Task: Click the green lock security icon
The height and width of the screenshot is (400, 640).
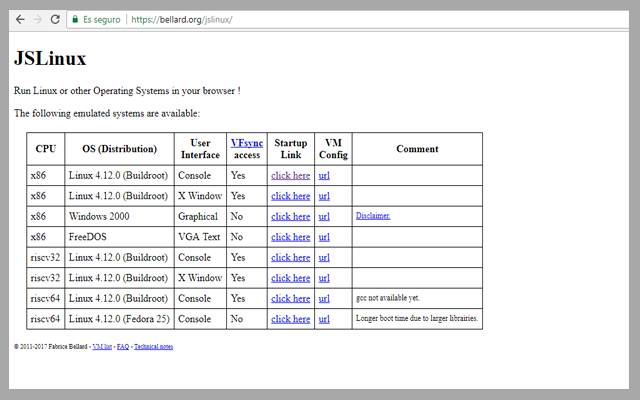Action: (75, 19)
